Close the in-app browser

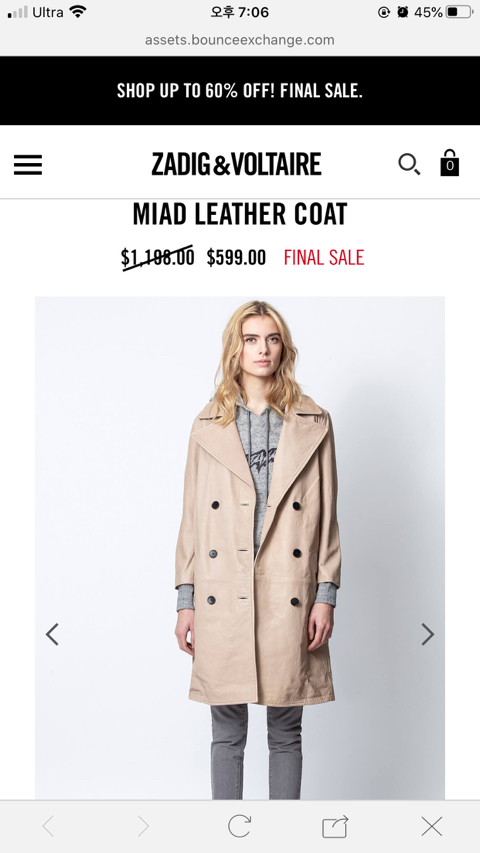(432, 826)
